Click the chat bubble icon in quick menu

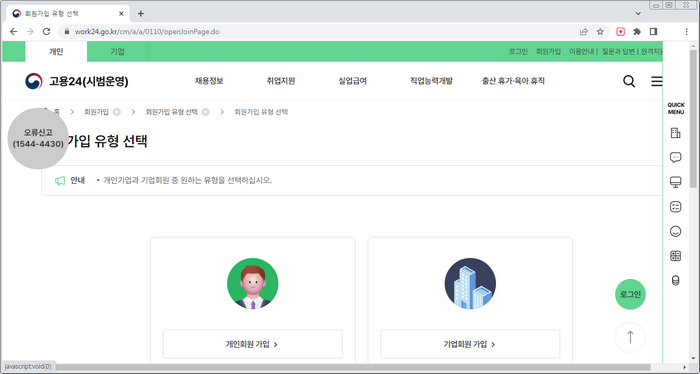pyautogui.click(x=675, y=157)
